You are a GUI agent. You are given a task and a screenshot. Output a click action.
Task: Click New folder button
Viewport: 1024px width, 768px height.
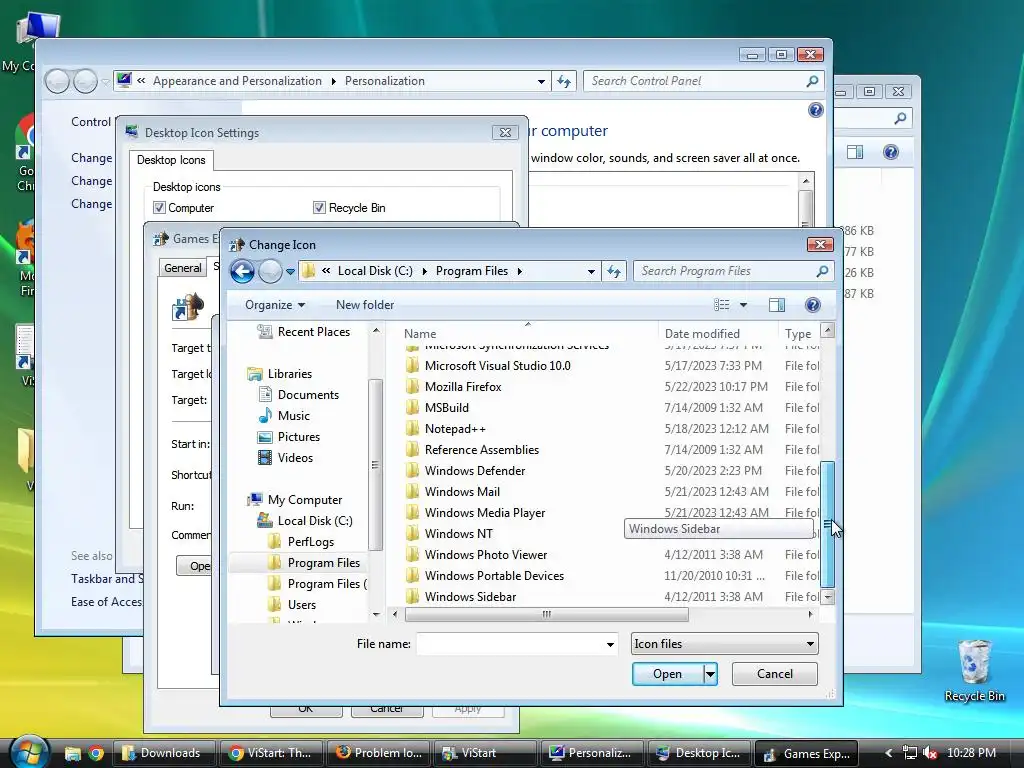(365, 305)
